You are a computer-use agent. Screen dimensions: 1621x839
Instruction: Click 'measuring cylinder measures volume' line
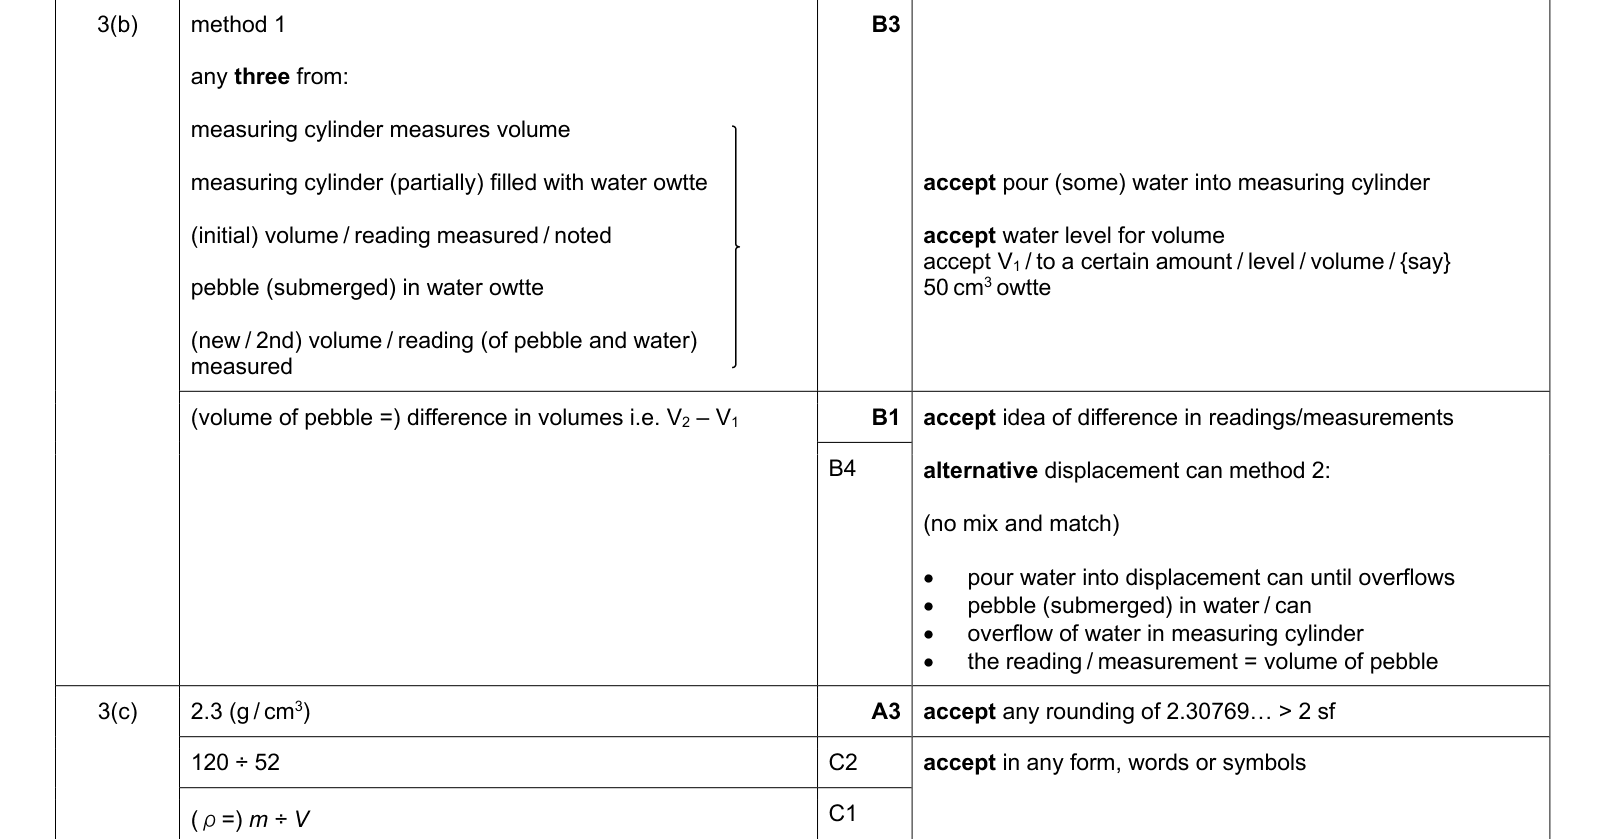[380, 130]
